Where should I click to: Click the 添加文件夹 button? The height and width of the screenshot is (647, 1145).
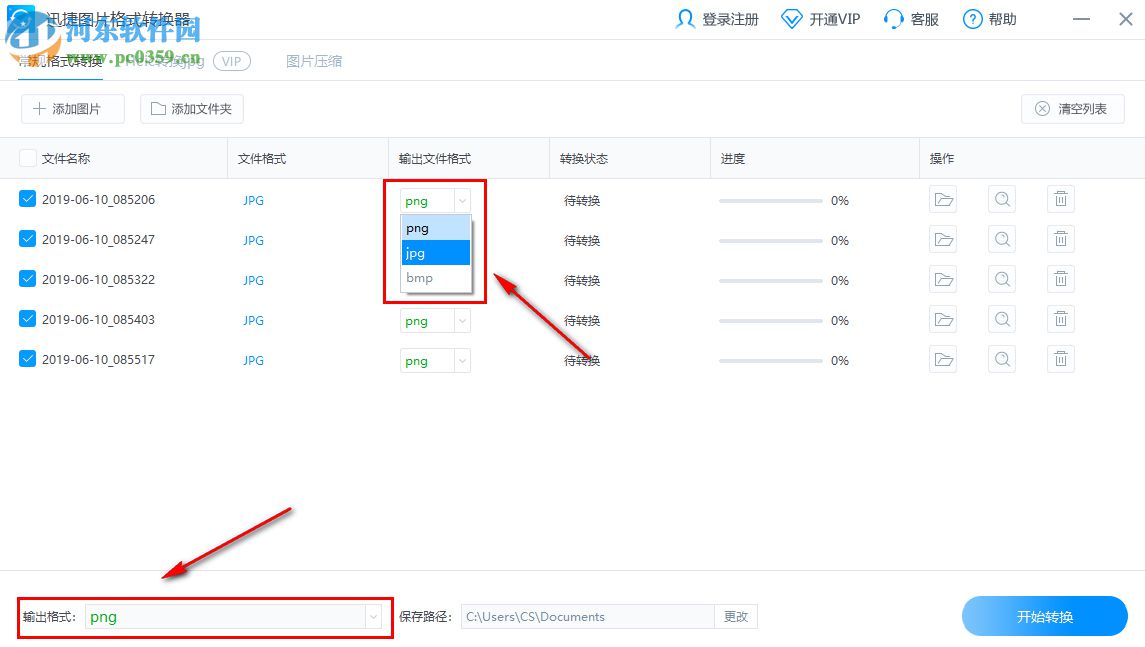click(x=191, y=109)
